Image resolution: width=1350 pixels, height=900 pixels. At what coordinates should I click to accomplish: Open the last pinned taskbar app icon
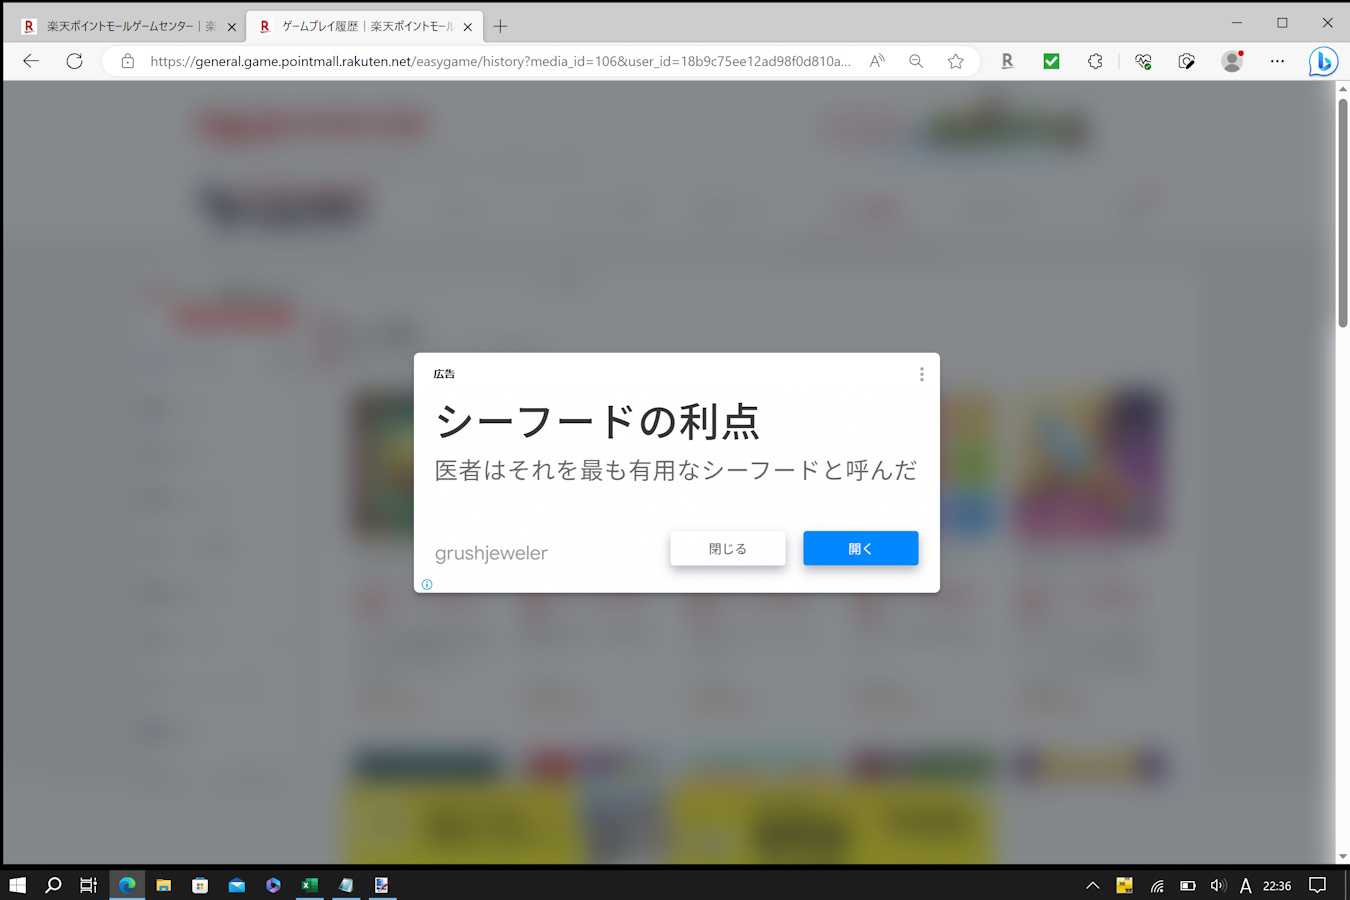tap(382, 885)
